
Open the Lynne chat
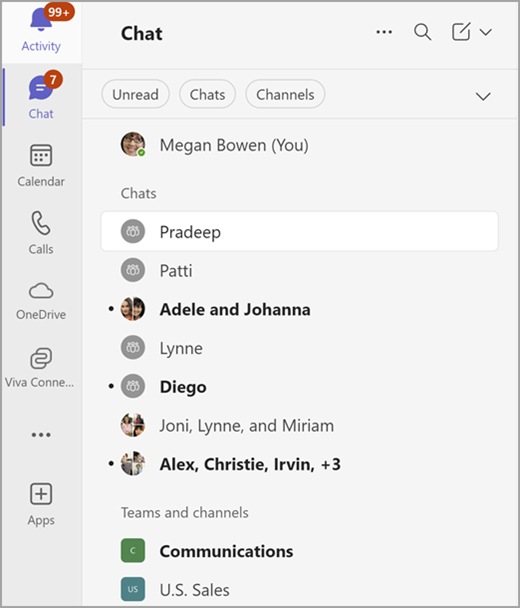(x=299, y=348)
